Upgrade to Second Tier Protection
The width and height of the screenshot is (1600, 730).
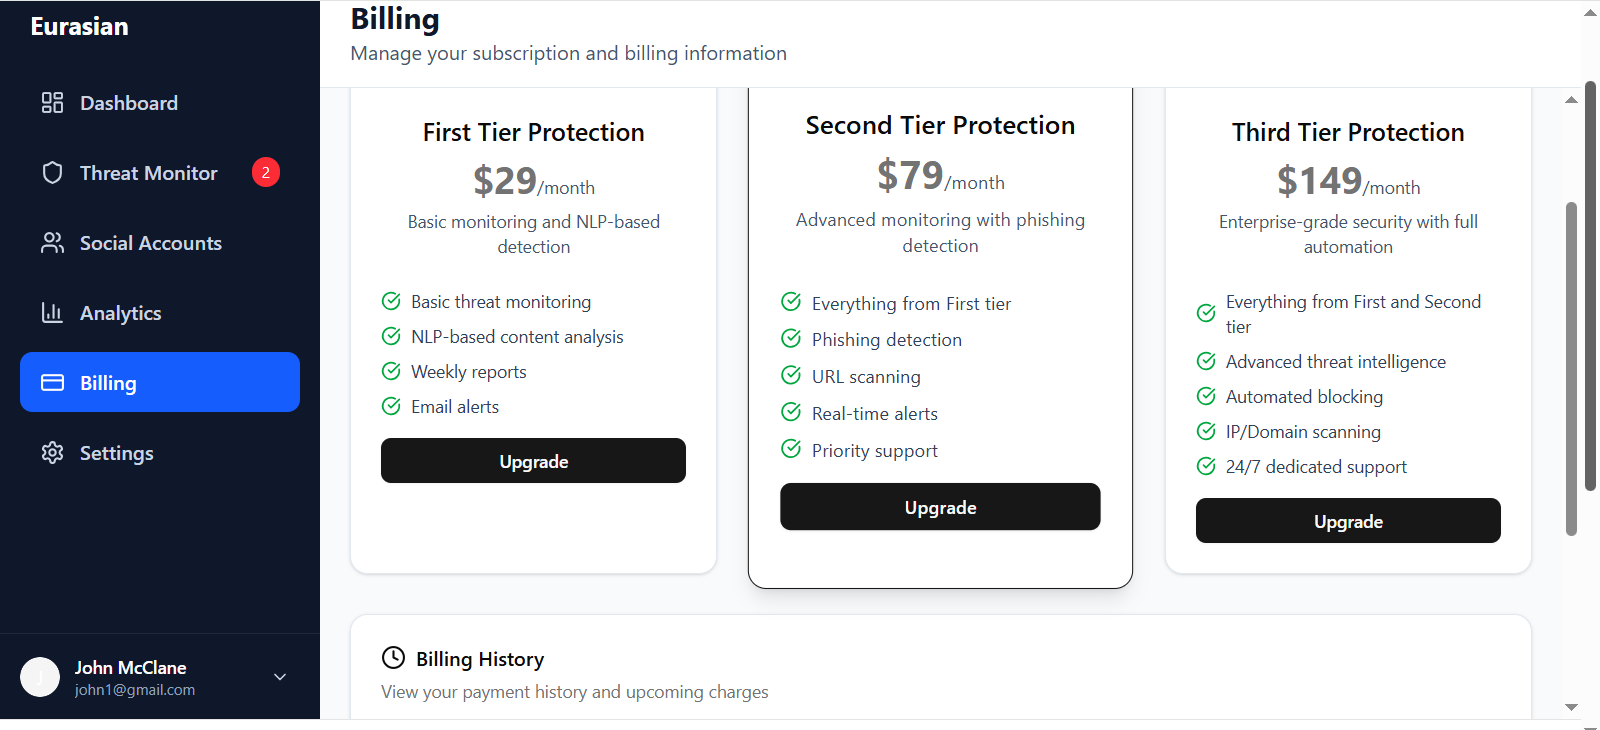tap(940, 507)
